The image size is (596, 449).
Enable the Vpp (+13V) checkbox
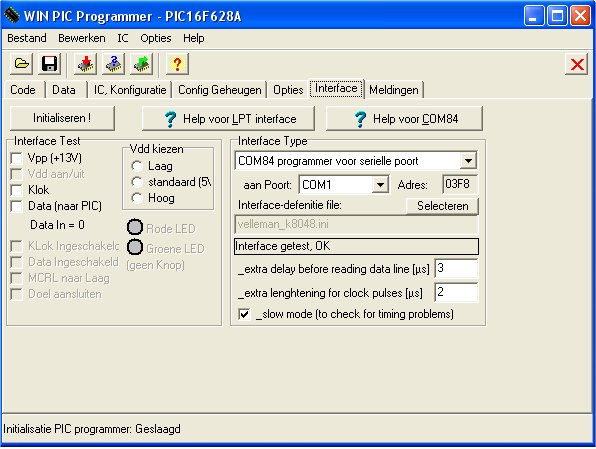click(x=16, y=158)
